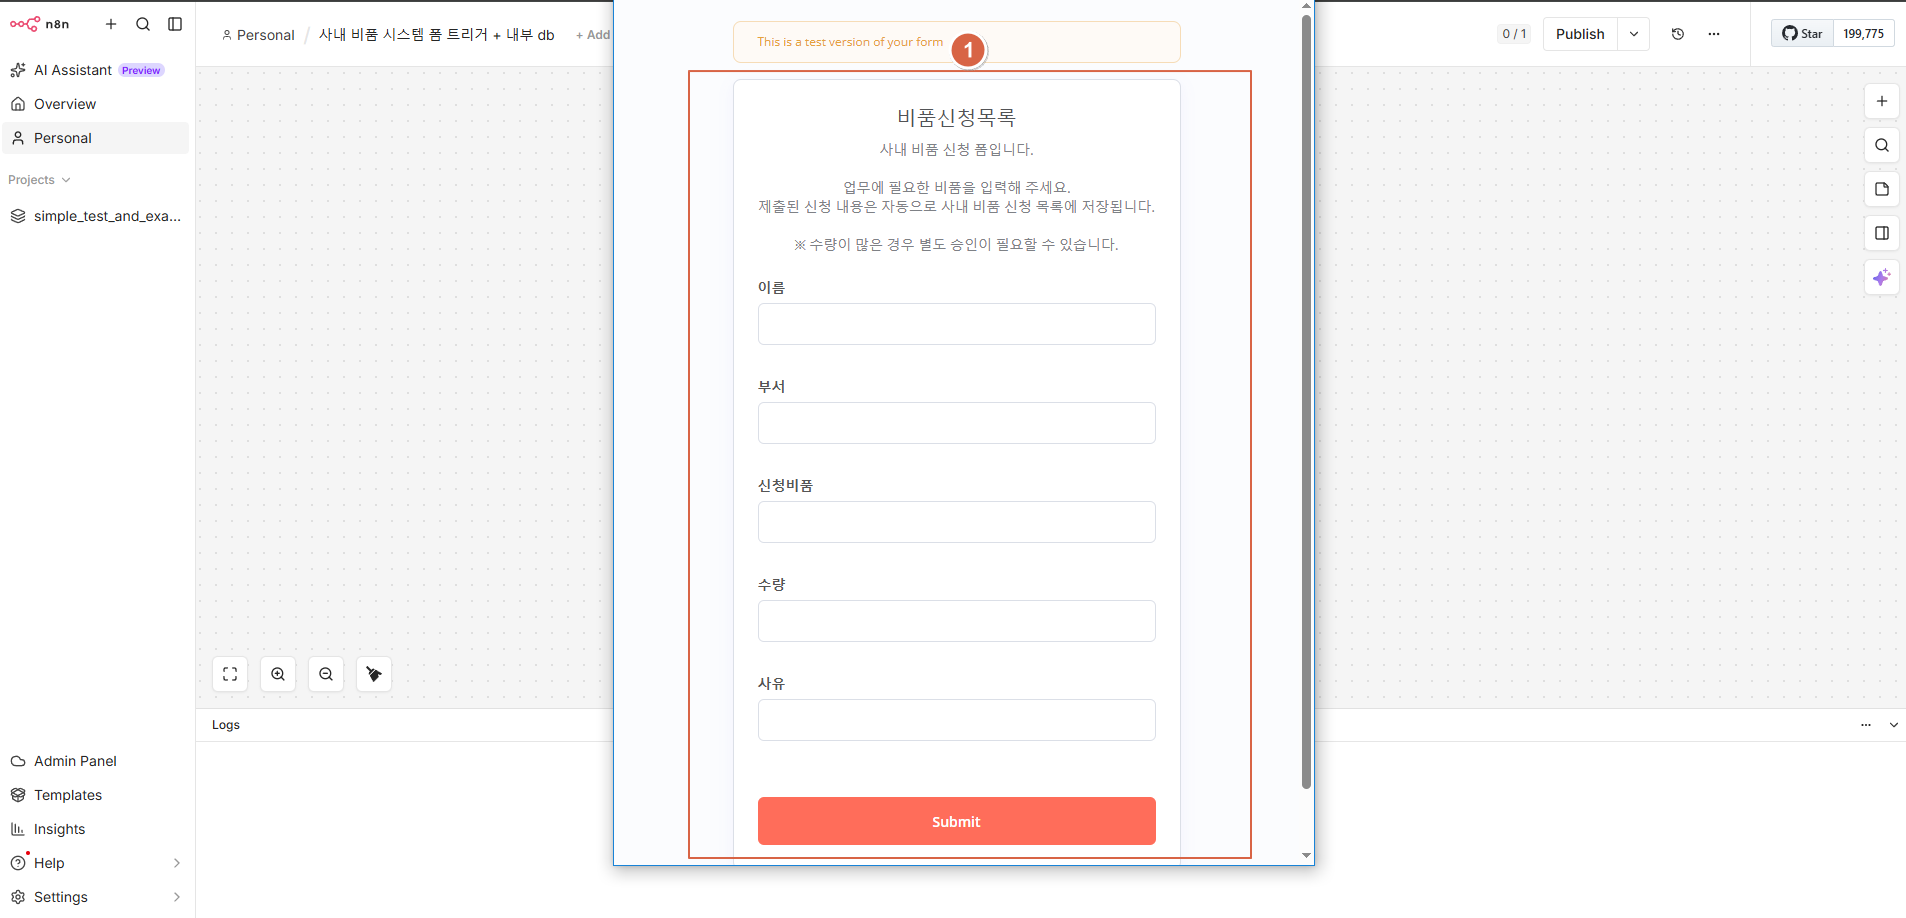Collapse the Projects section

click(x=40, y=180)
